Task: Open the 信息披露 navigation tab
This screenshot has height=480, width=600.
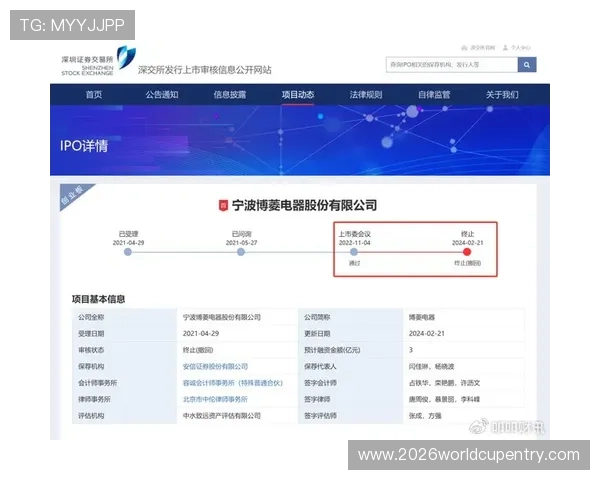Action: point(230,95)
